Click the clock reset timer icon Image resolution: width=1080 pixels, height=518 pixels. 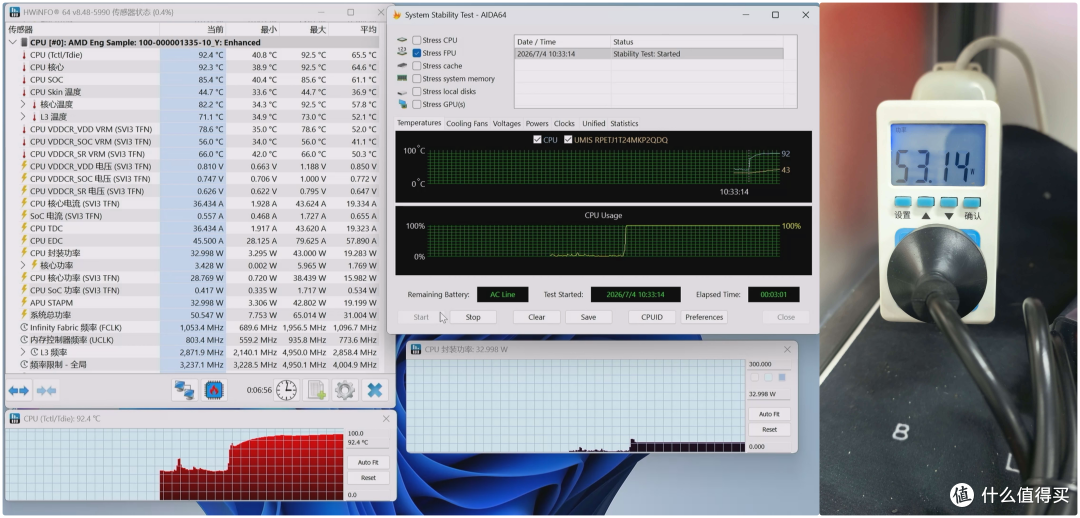point(286,390)
